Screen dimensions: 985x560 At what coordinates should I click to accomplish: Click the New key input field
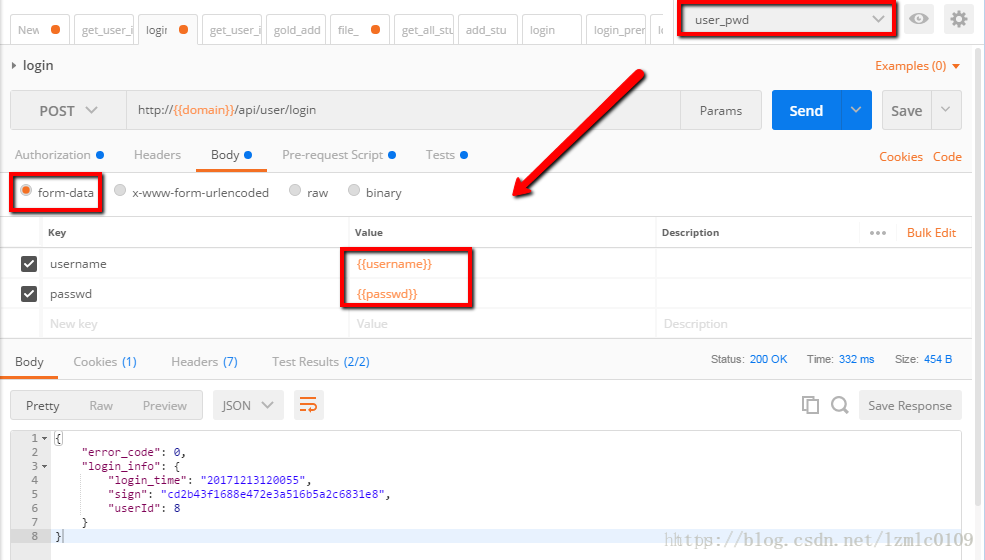(195, 324)
